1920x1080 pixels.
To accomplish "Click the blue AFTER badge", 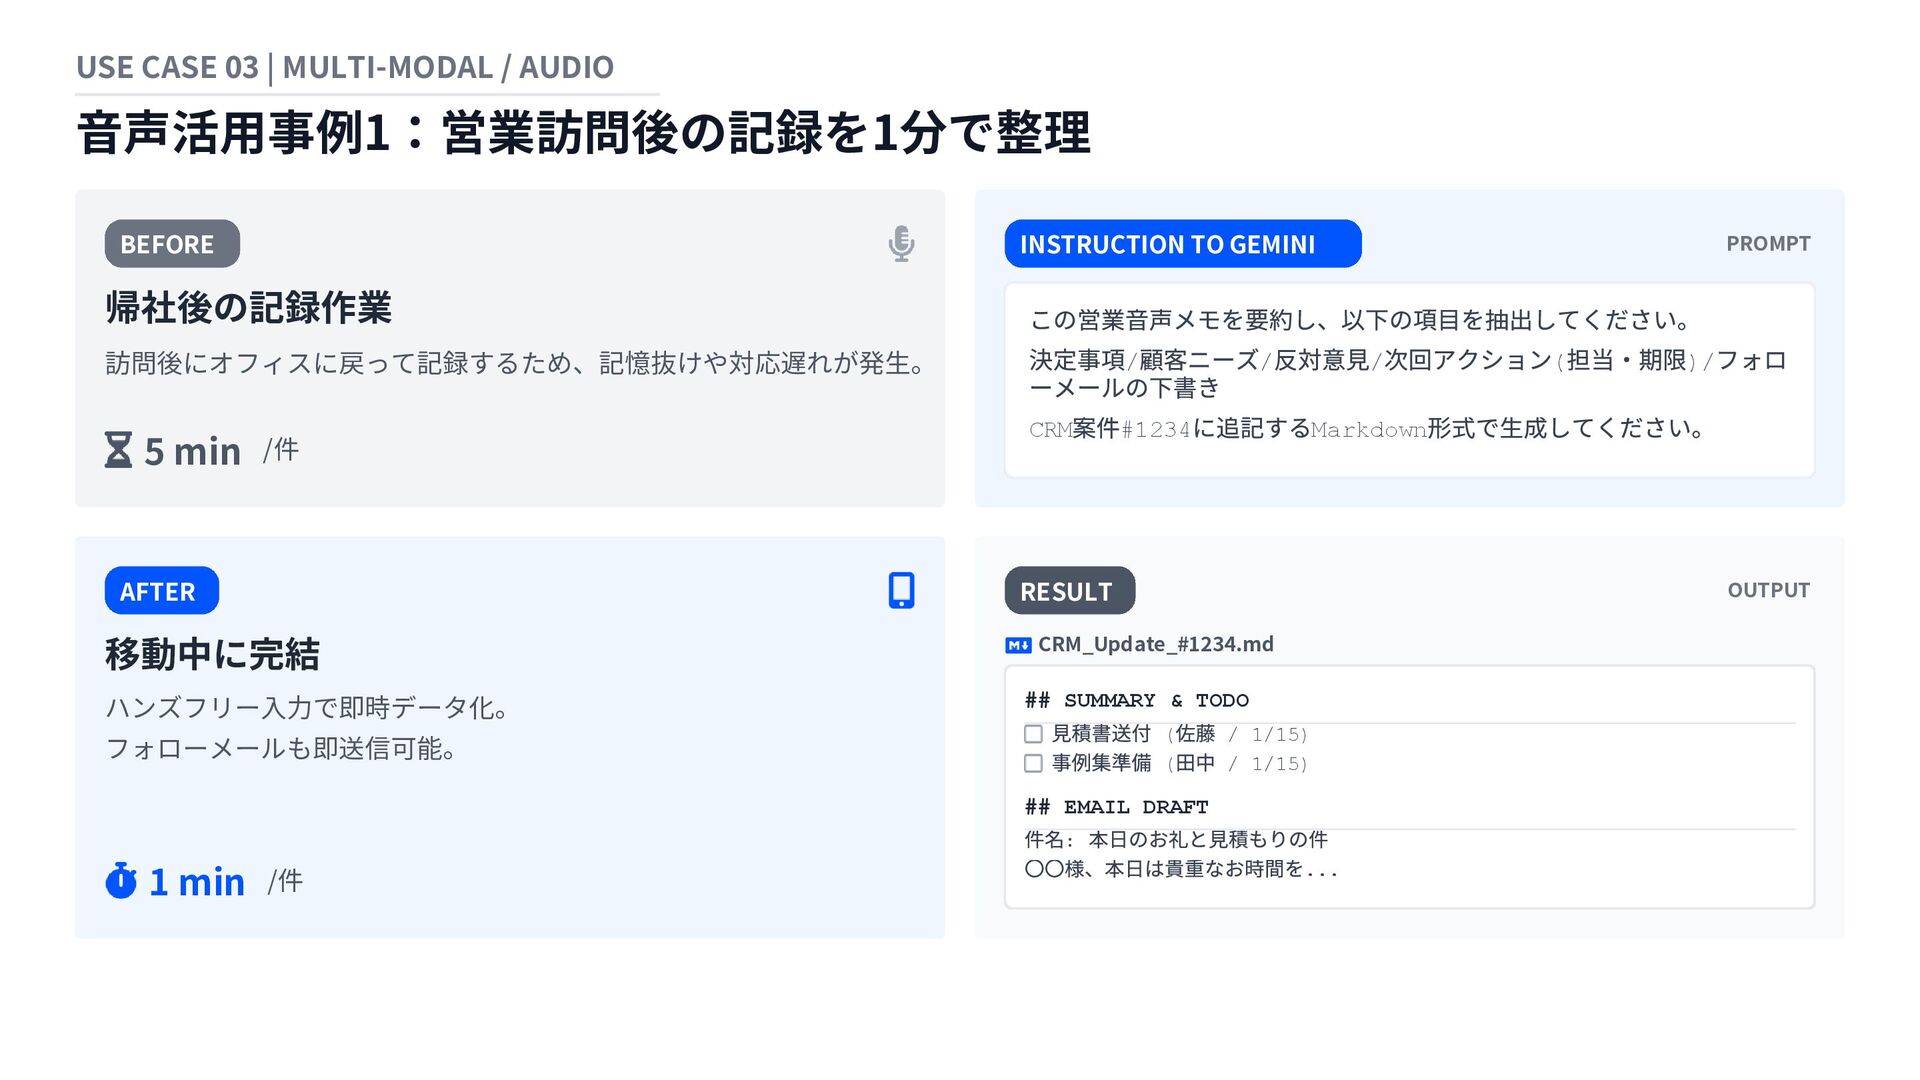I will pyautogui.click(x=161, y=591).
